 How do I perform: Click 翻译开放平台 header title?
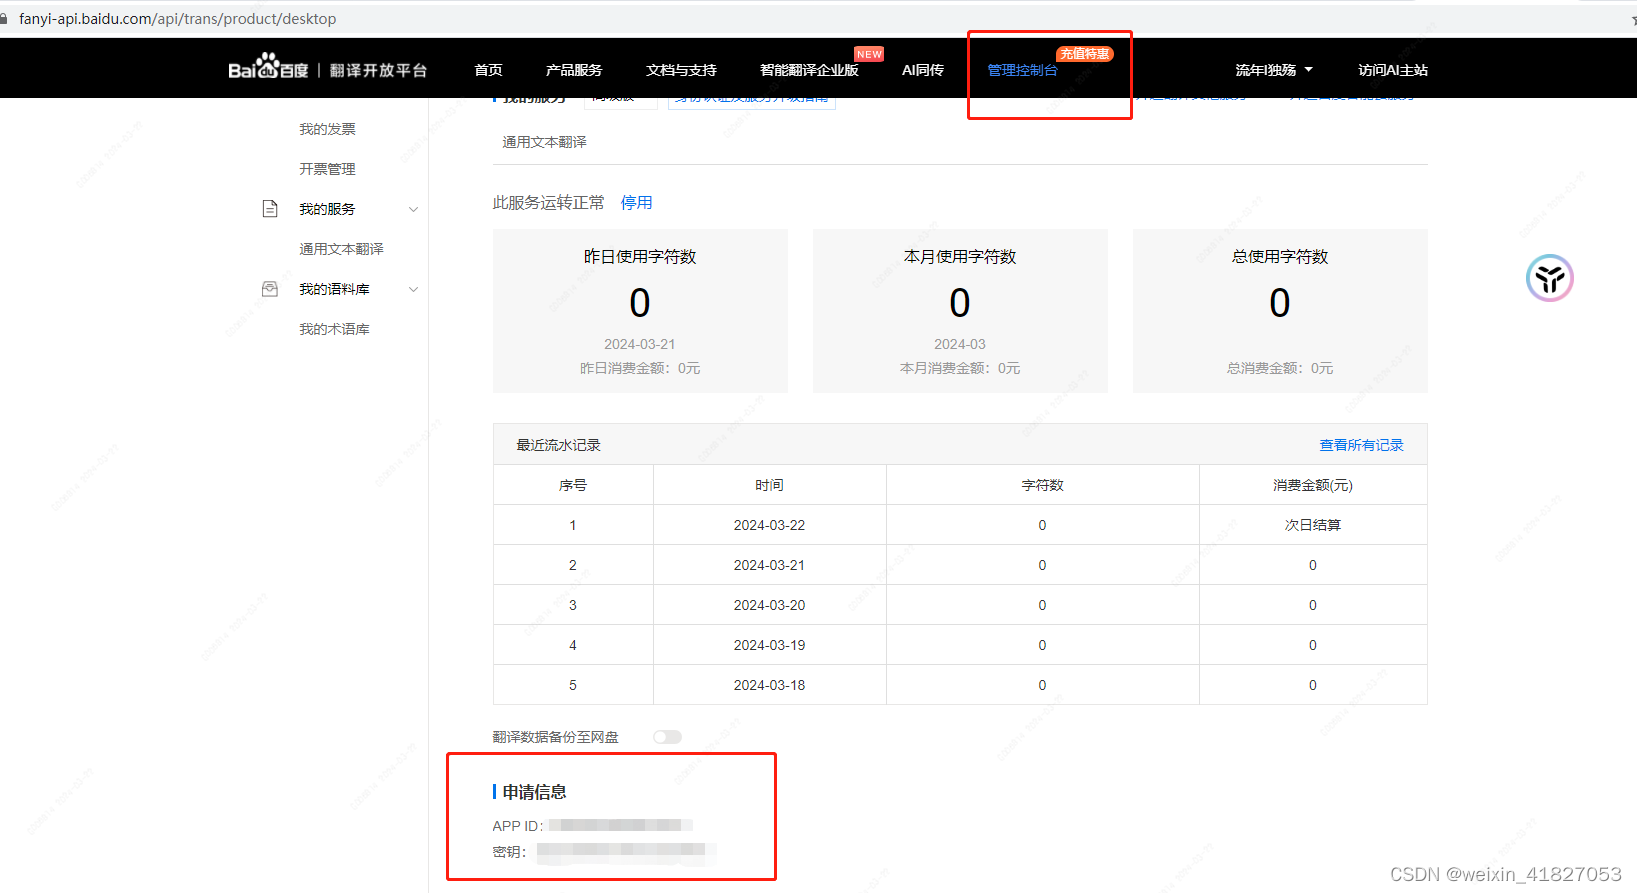pos(378,70)
